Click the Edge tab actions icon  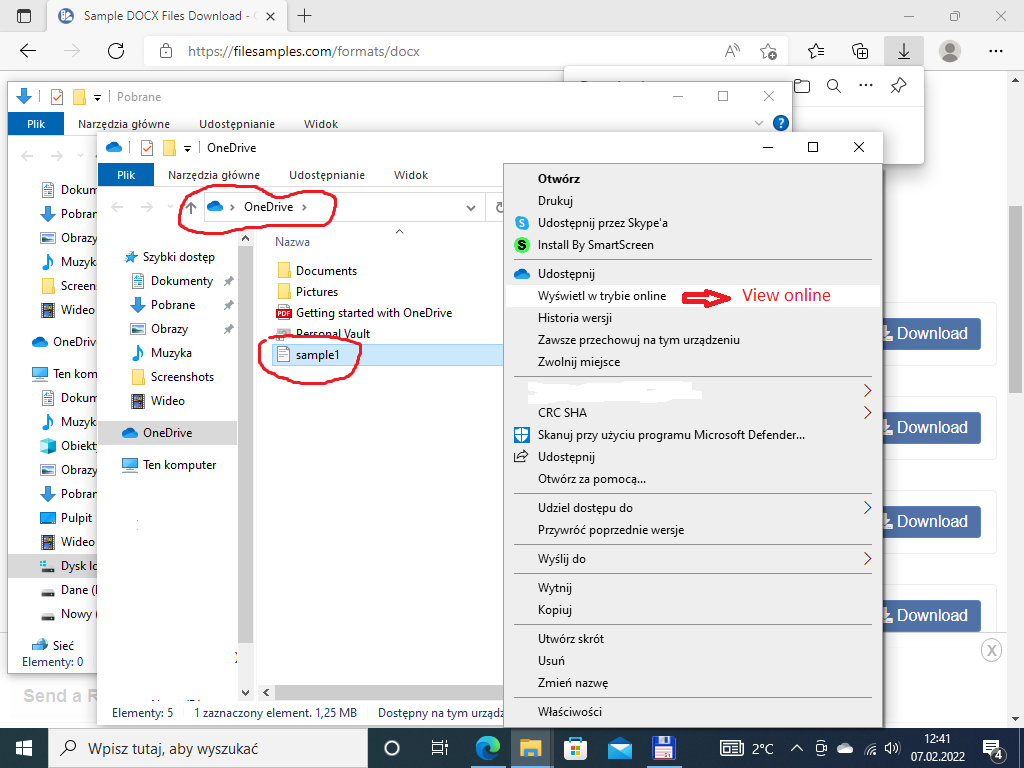(24, 16)
